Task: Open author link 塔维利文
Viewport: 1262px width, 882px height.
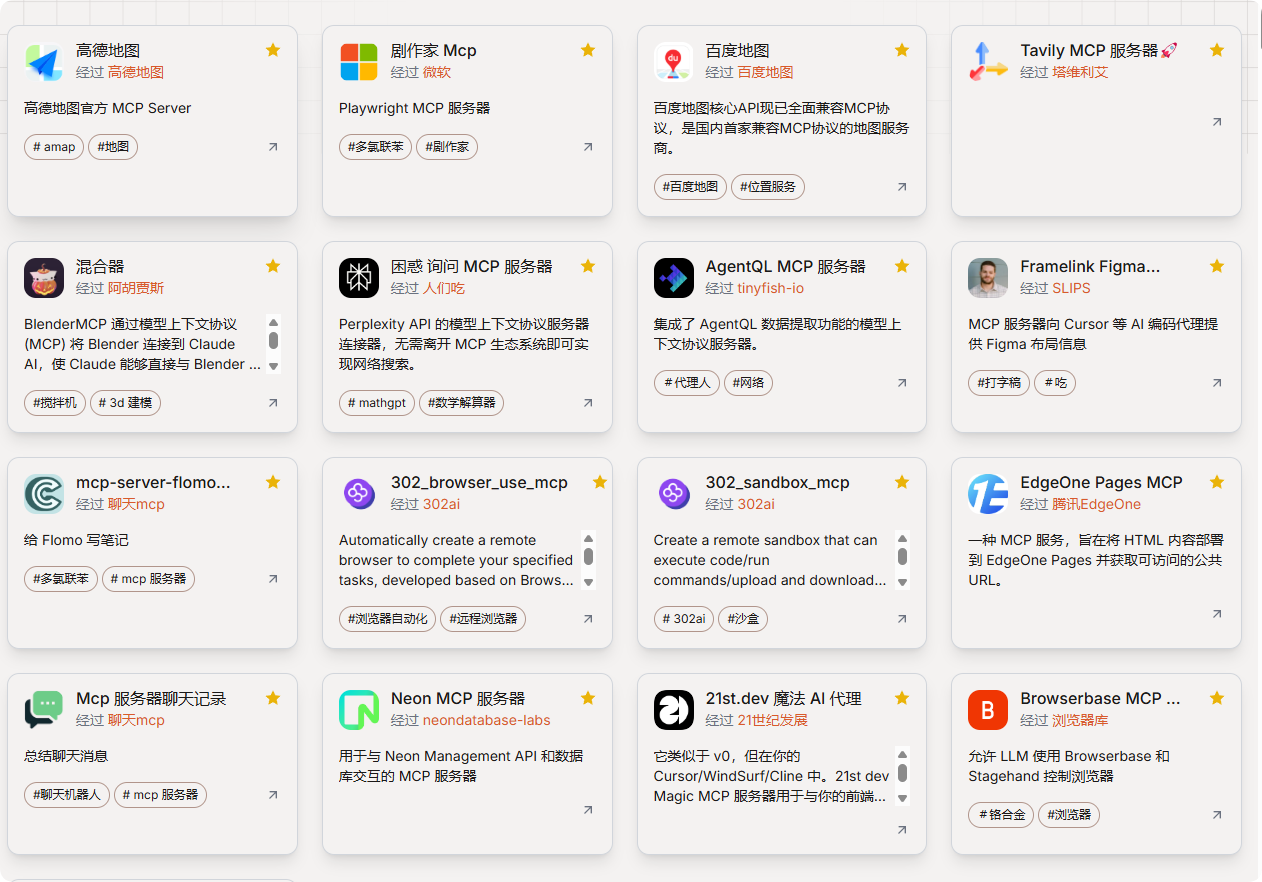Action: click(x=1080, y=72)
